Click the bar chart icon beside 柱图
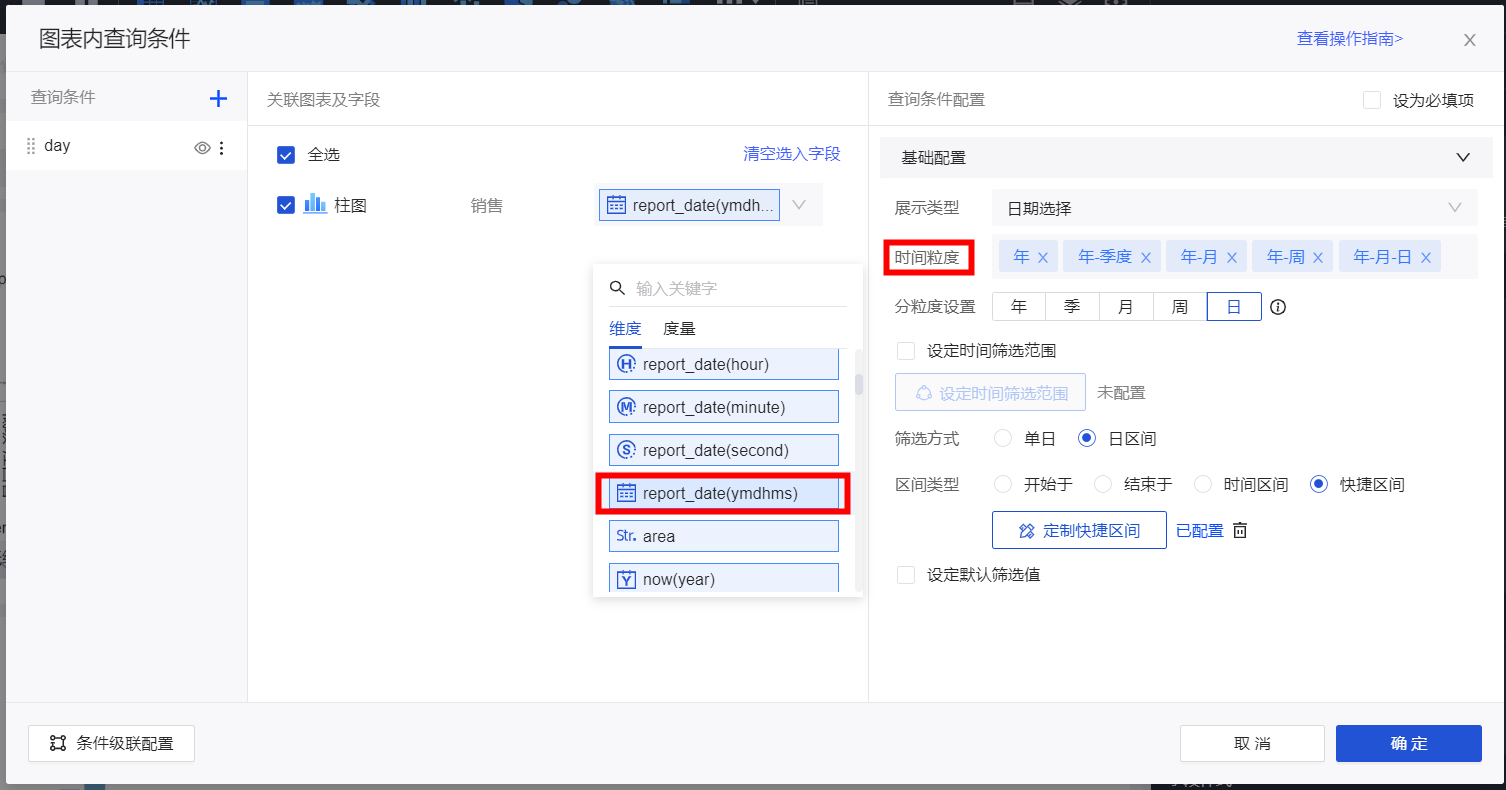Screen dimensions: 1506x790 point(315,204)
